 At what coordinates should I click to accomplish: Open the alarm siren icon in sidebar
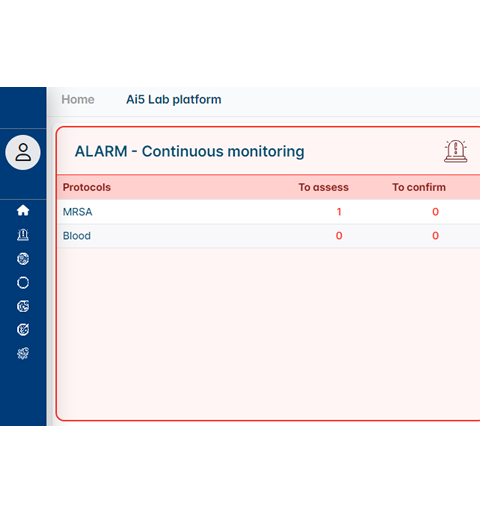(23, 235)
